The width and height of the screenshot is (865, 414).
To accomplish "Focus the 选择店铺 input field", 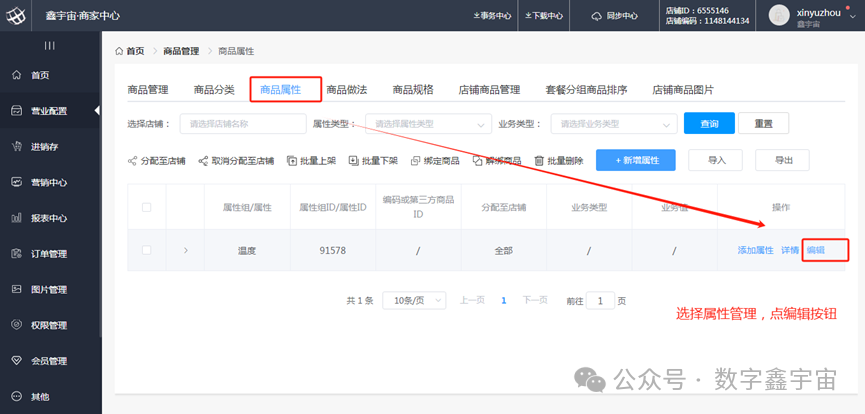I will [243, 124].
